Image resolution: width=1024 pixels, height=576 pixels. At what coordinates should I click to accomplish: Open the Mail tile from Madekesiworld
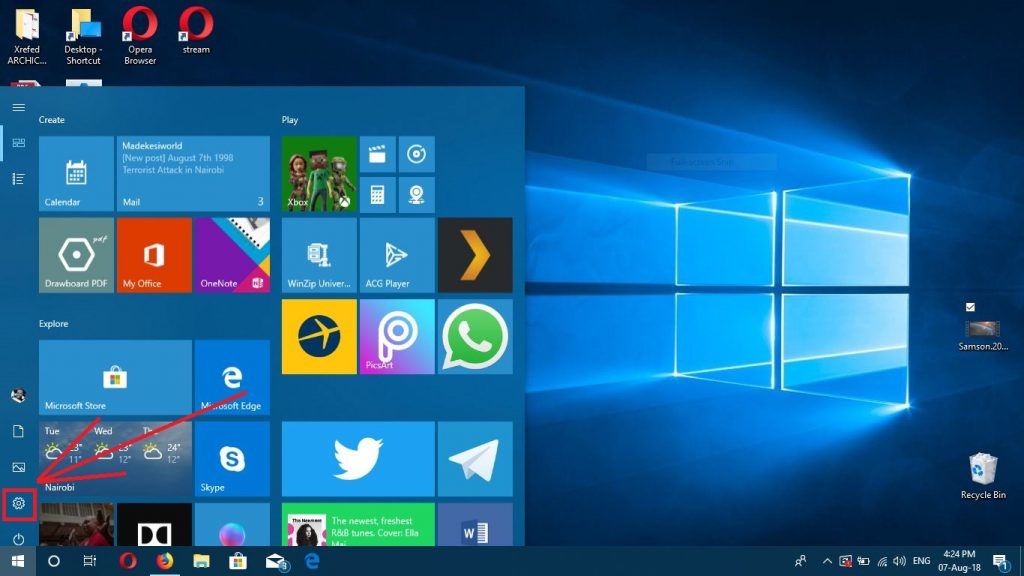(193, 174)
